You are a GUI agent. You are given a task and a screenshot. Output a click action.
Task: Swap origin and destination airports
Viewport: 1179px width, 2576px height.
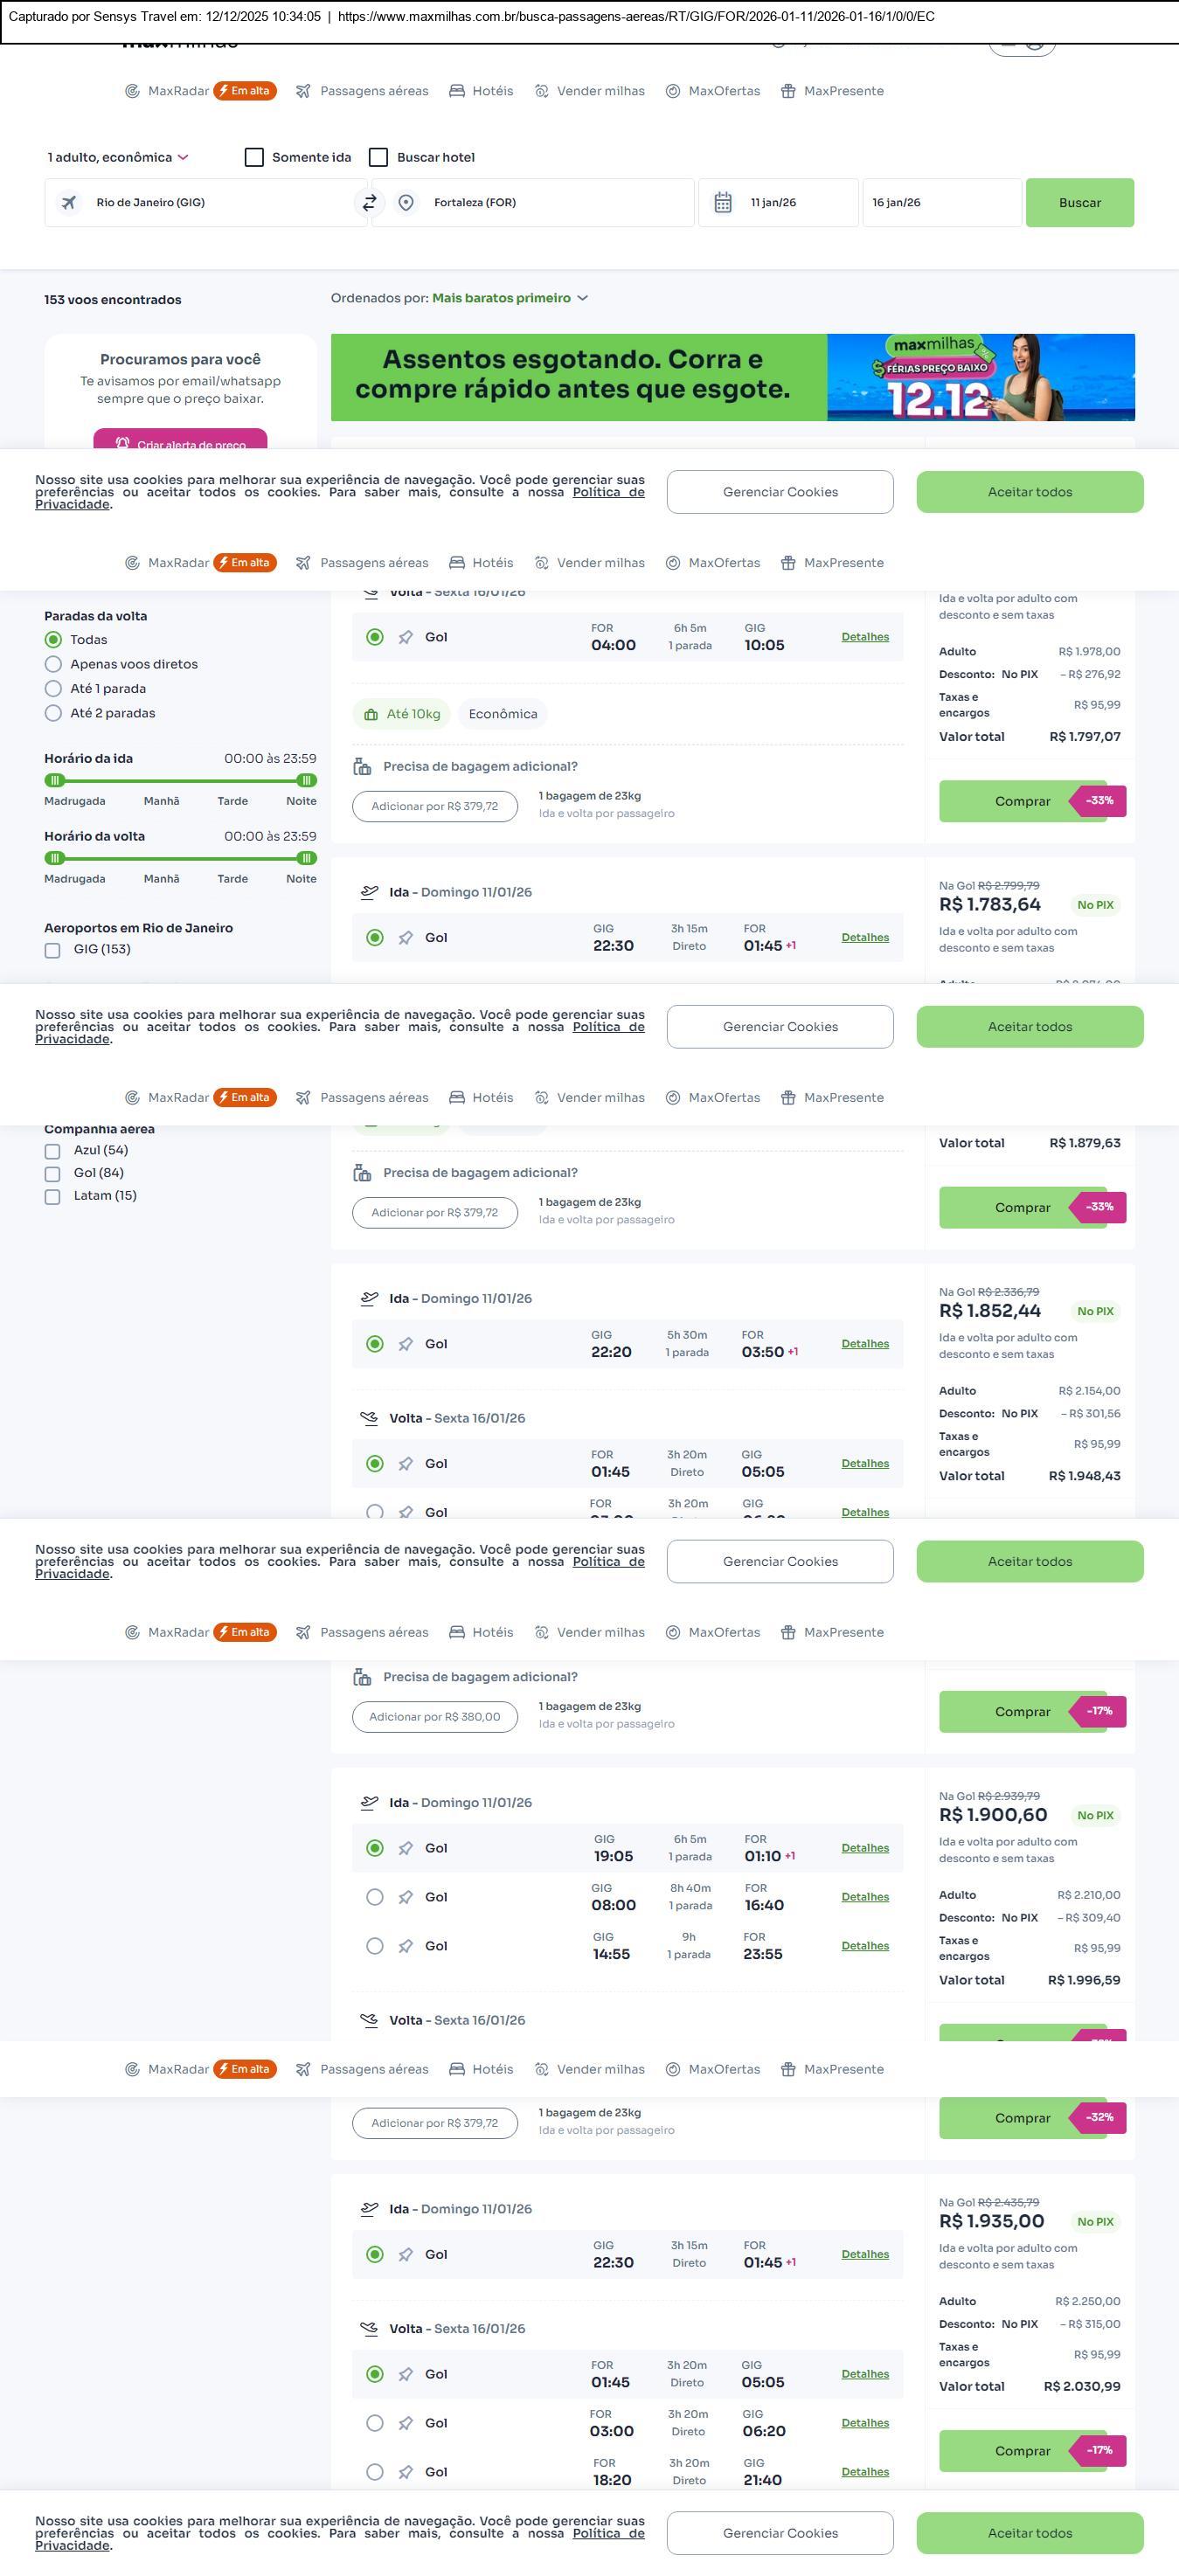point(369,203)
